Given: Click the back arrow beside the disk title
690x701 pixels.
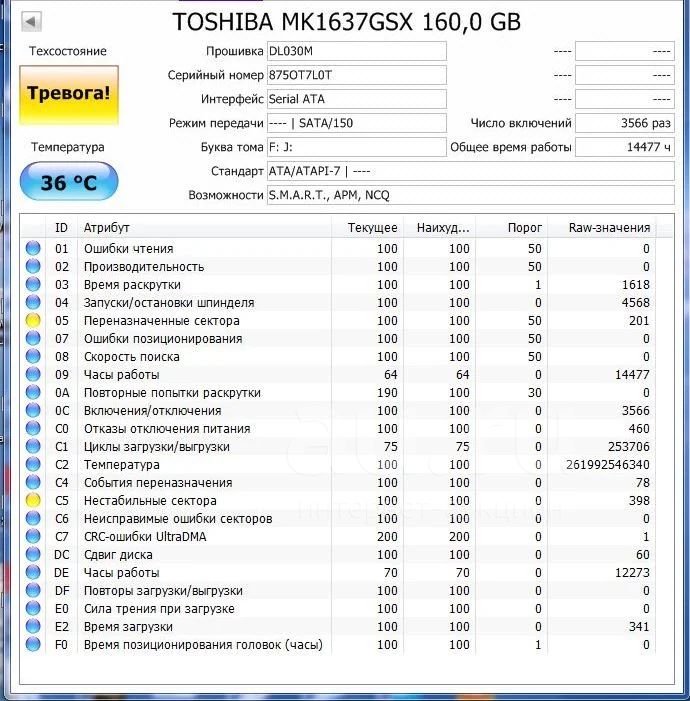Looking at the screenshot, I should click(x=31, y=21).
